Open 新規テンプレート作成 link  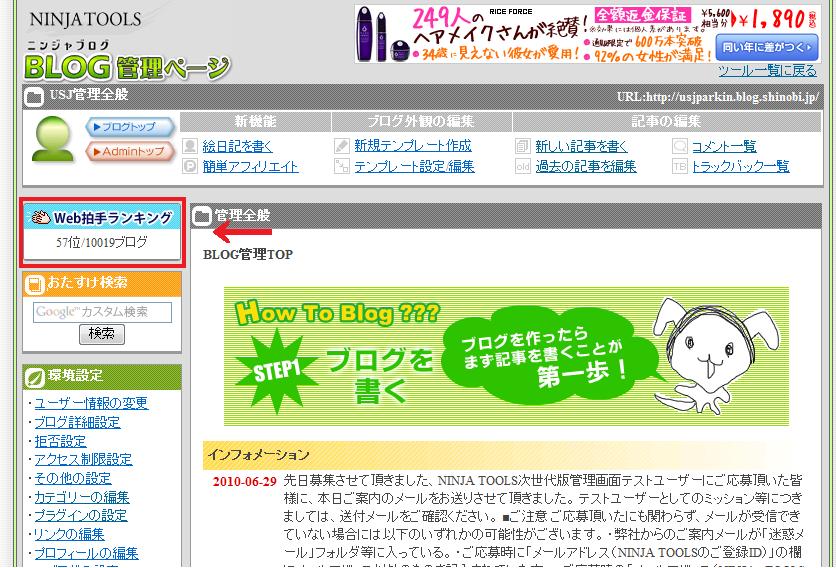(413, 146)
